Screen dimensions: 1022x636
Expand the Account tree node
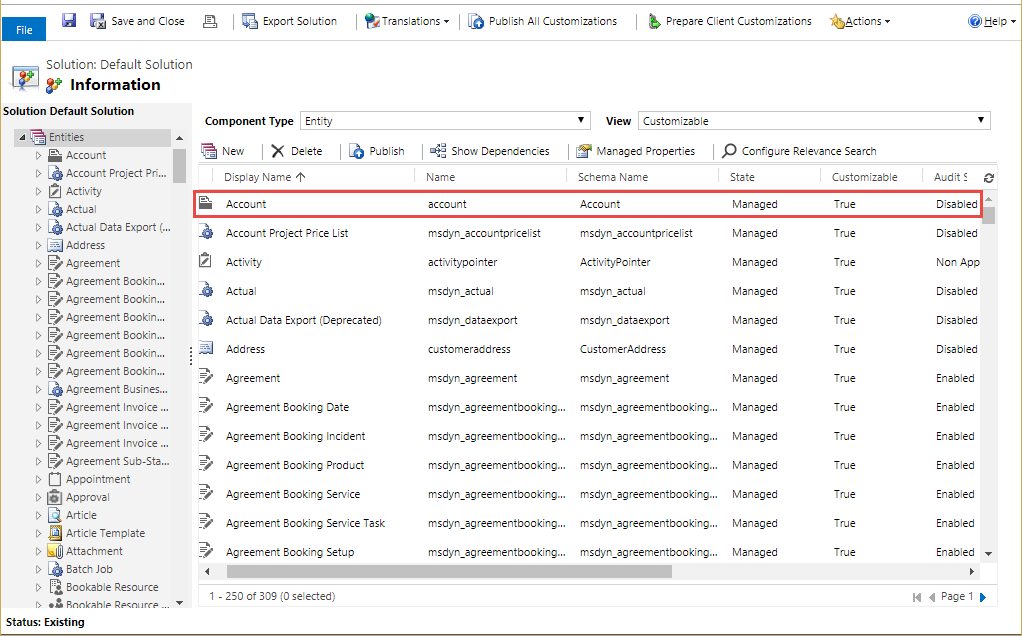pos(39,155)
